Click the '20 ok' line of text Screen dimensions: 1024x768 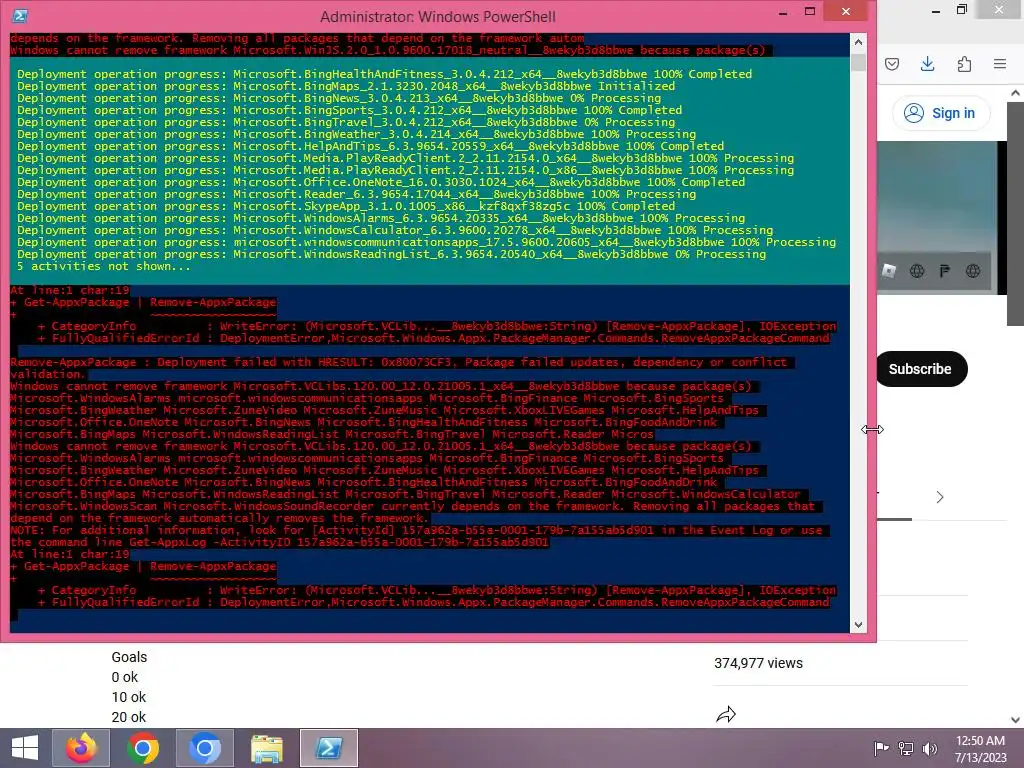(129, 717)
